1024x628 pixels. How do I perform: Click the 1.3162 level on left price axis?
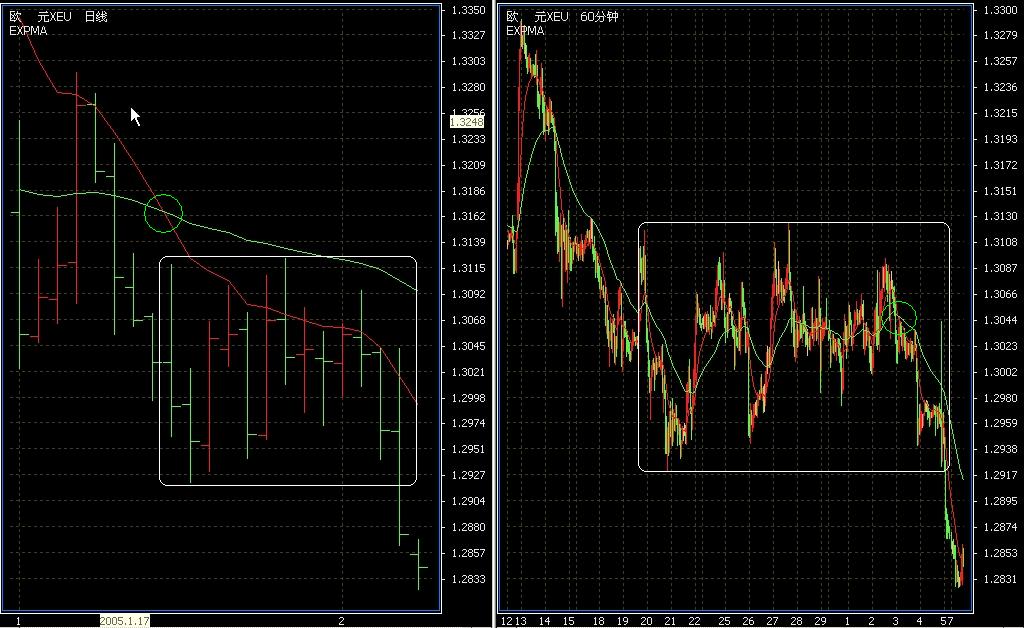[468, 217]
